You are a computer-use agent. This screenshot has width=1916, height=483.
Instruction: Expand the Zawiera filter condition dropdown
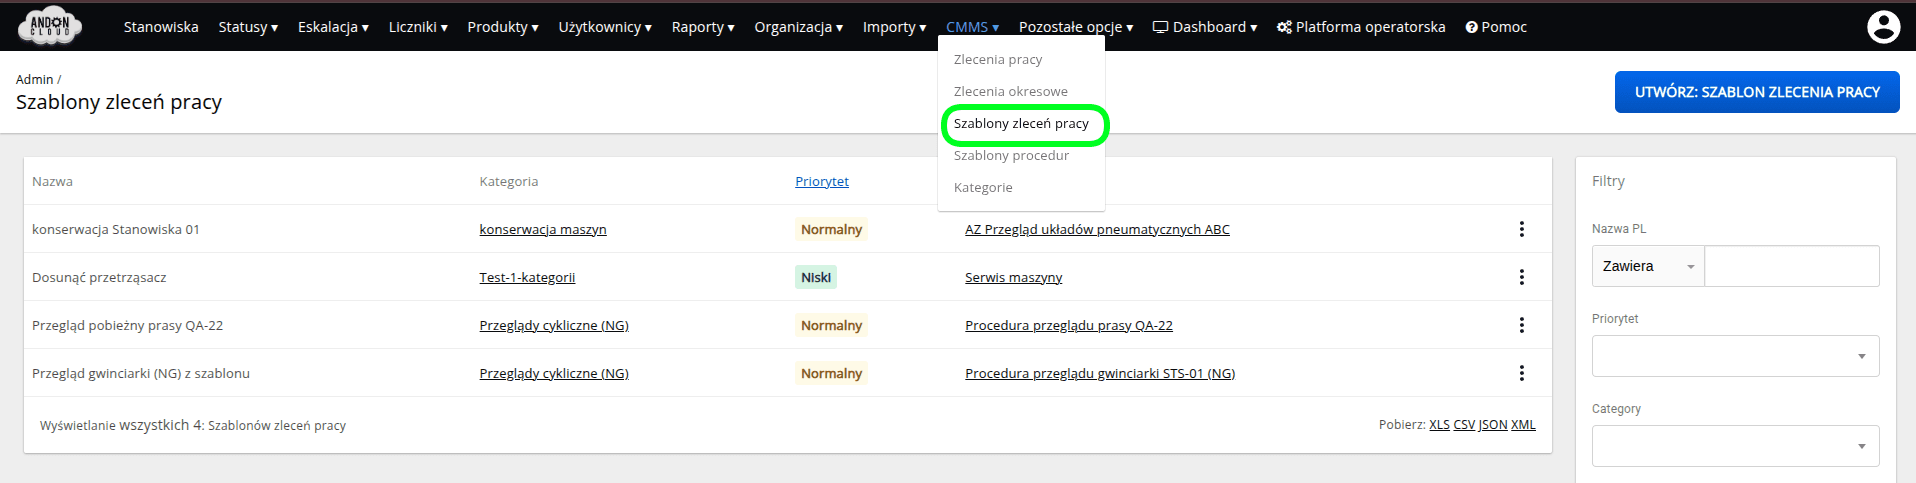point(1648,266)
